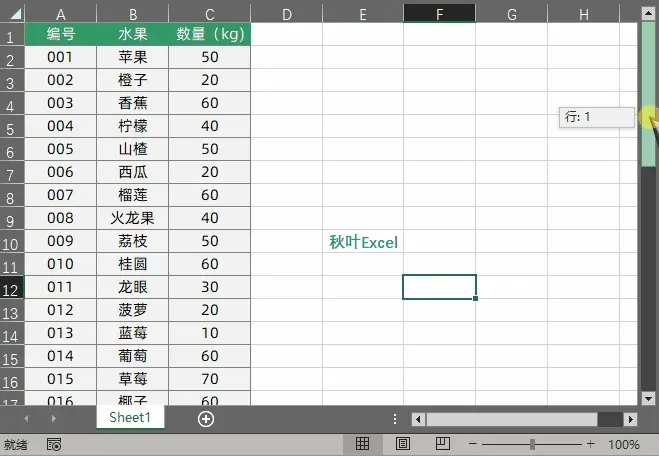Select the 桂圆 cell

point(133,264)
